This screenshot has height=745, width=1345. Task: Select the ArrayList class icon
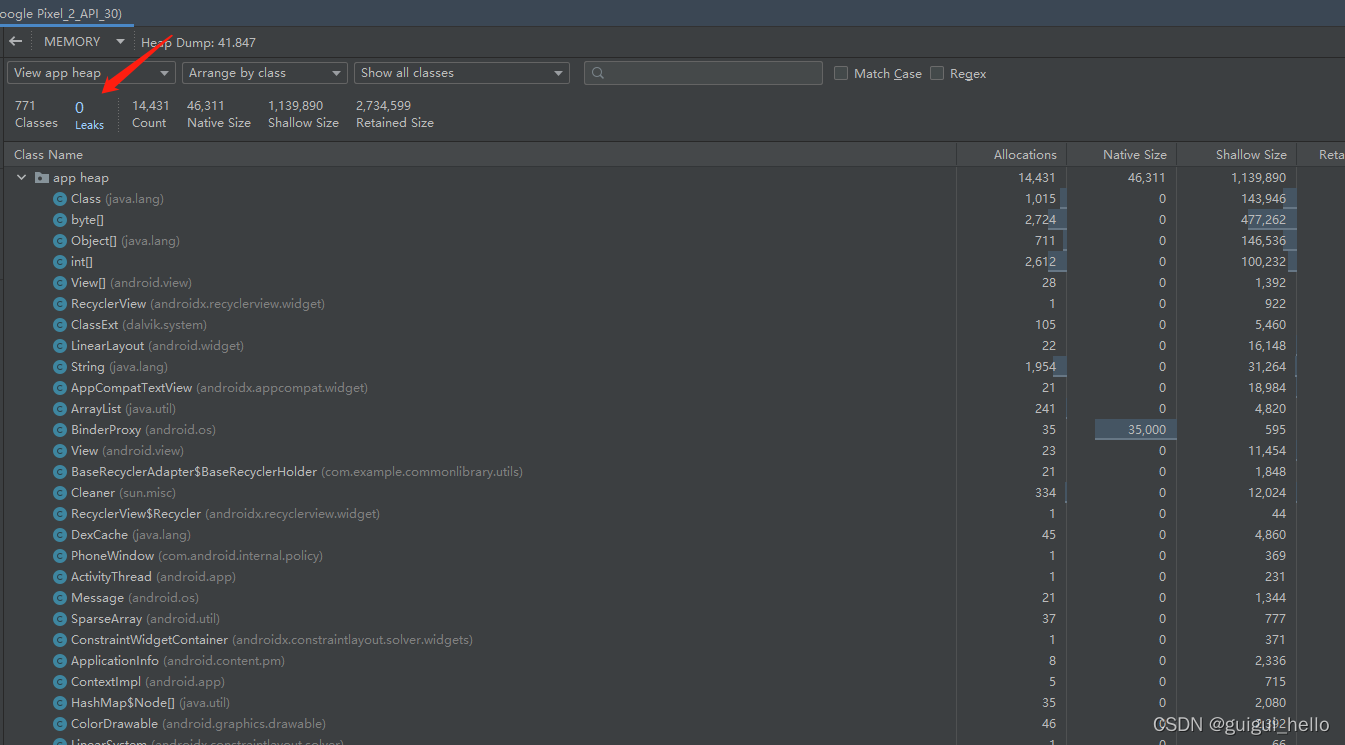tap(60, 409)
